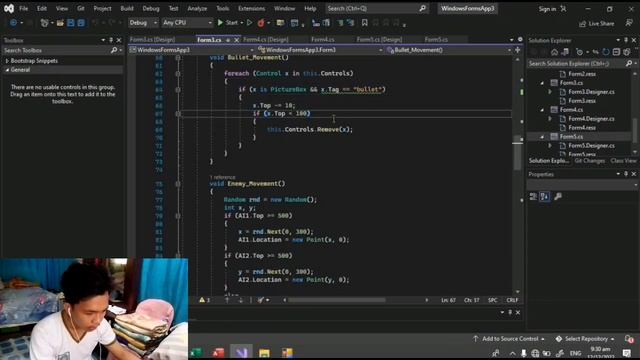This screenshot has height=360, width=640.
Task: Click the split editor plus icon
Action: click(518, 50)
